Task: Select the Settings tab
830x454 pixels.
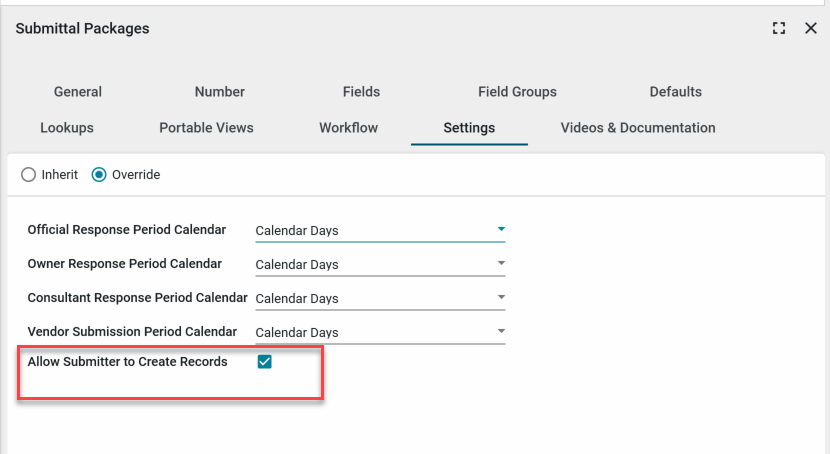Action: pyautogui.click(x=469, y=128)
